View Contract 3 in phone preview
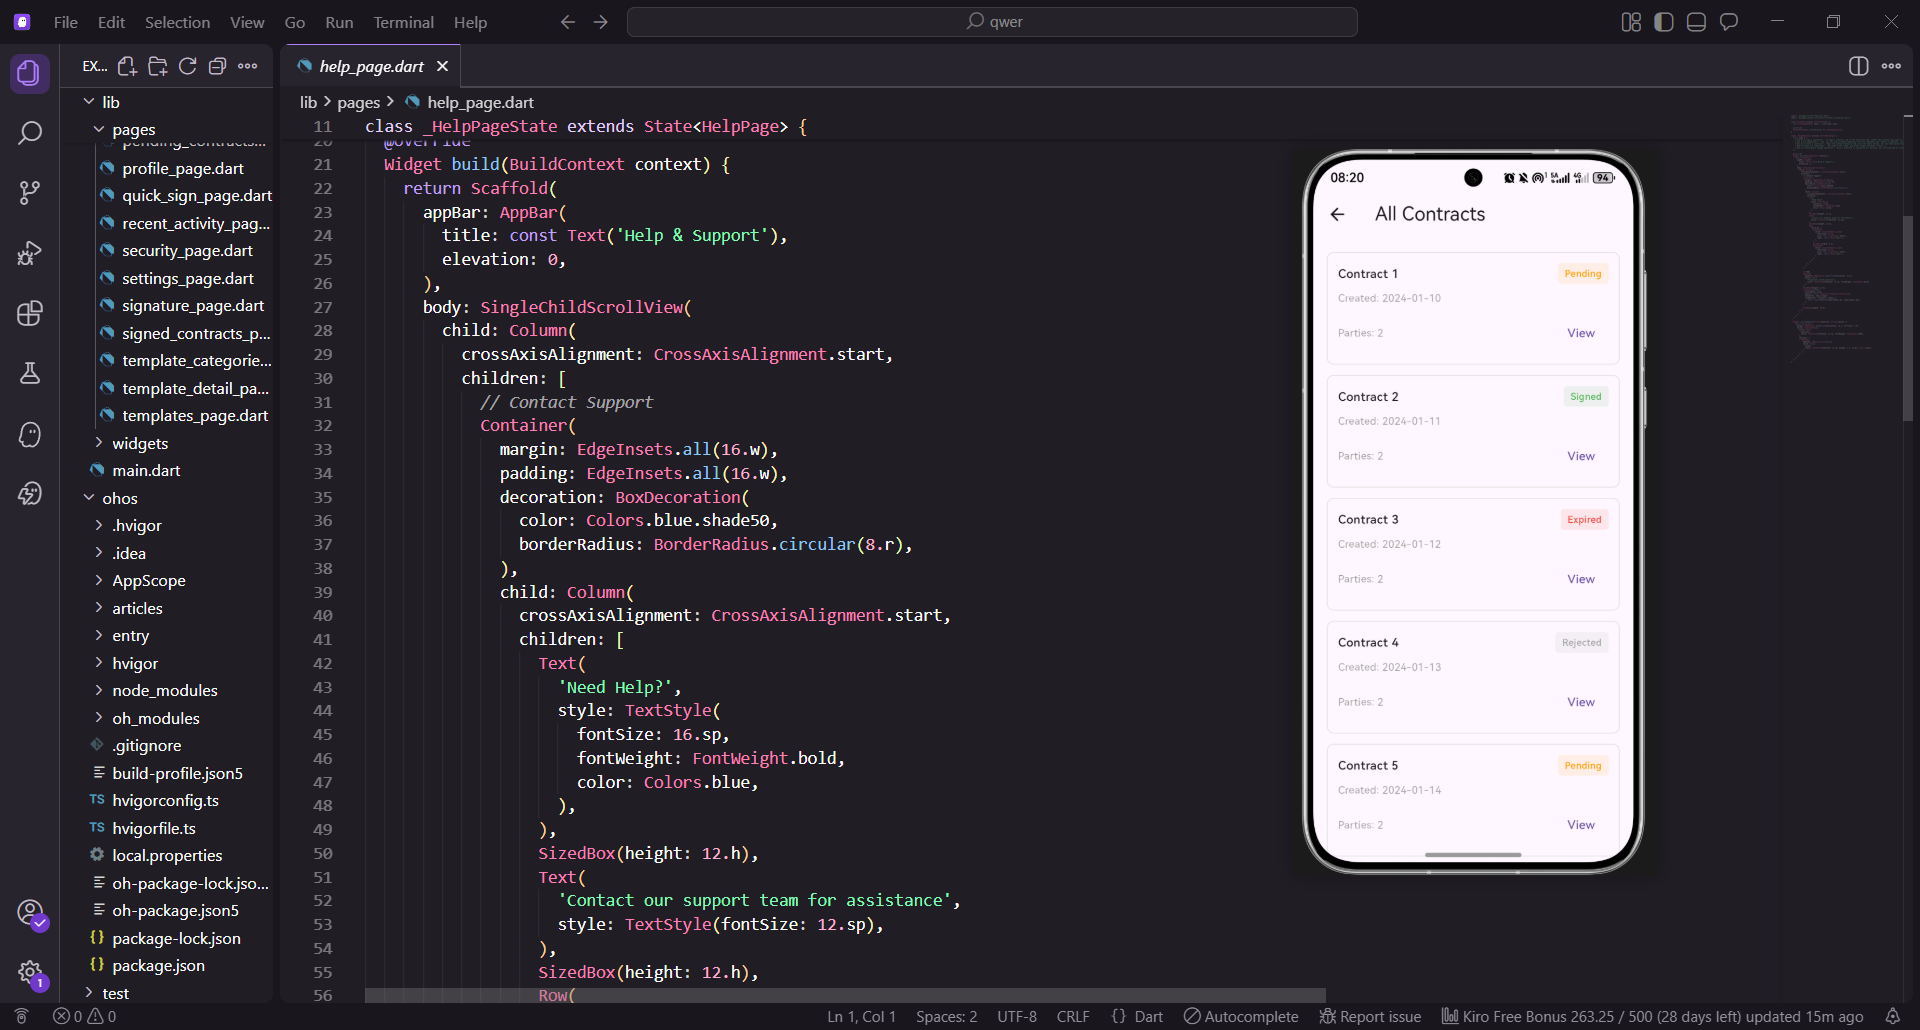This screenshot has height=1030, width=1920. (1580, 579)
